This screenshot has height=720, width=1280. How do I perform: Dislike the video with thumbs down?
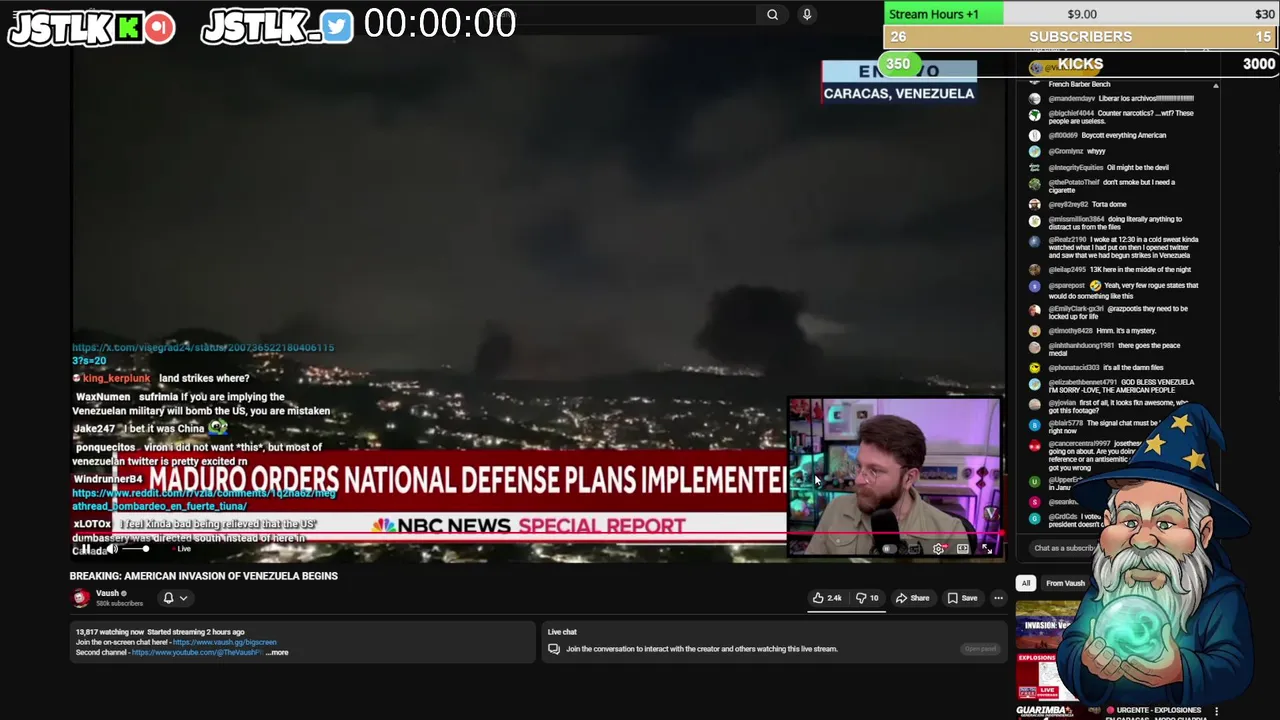867,598
